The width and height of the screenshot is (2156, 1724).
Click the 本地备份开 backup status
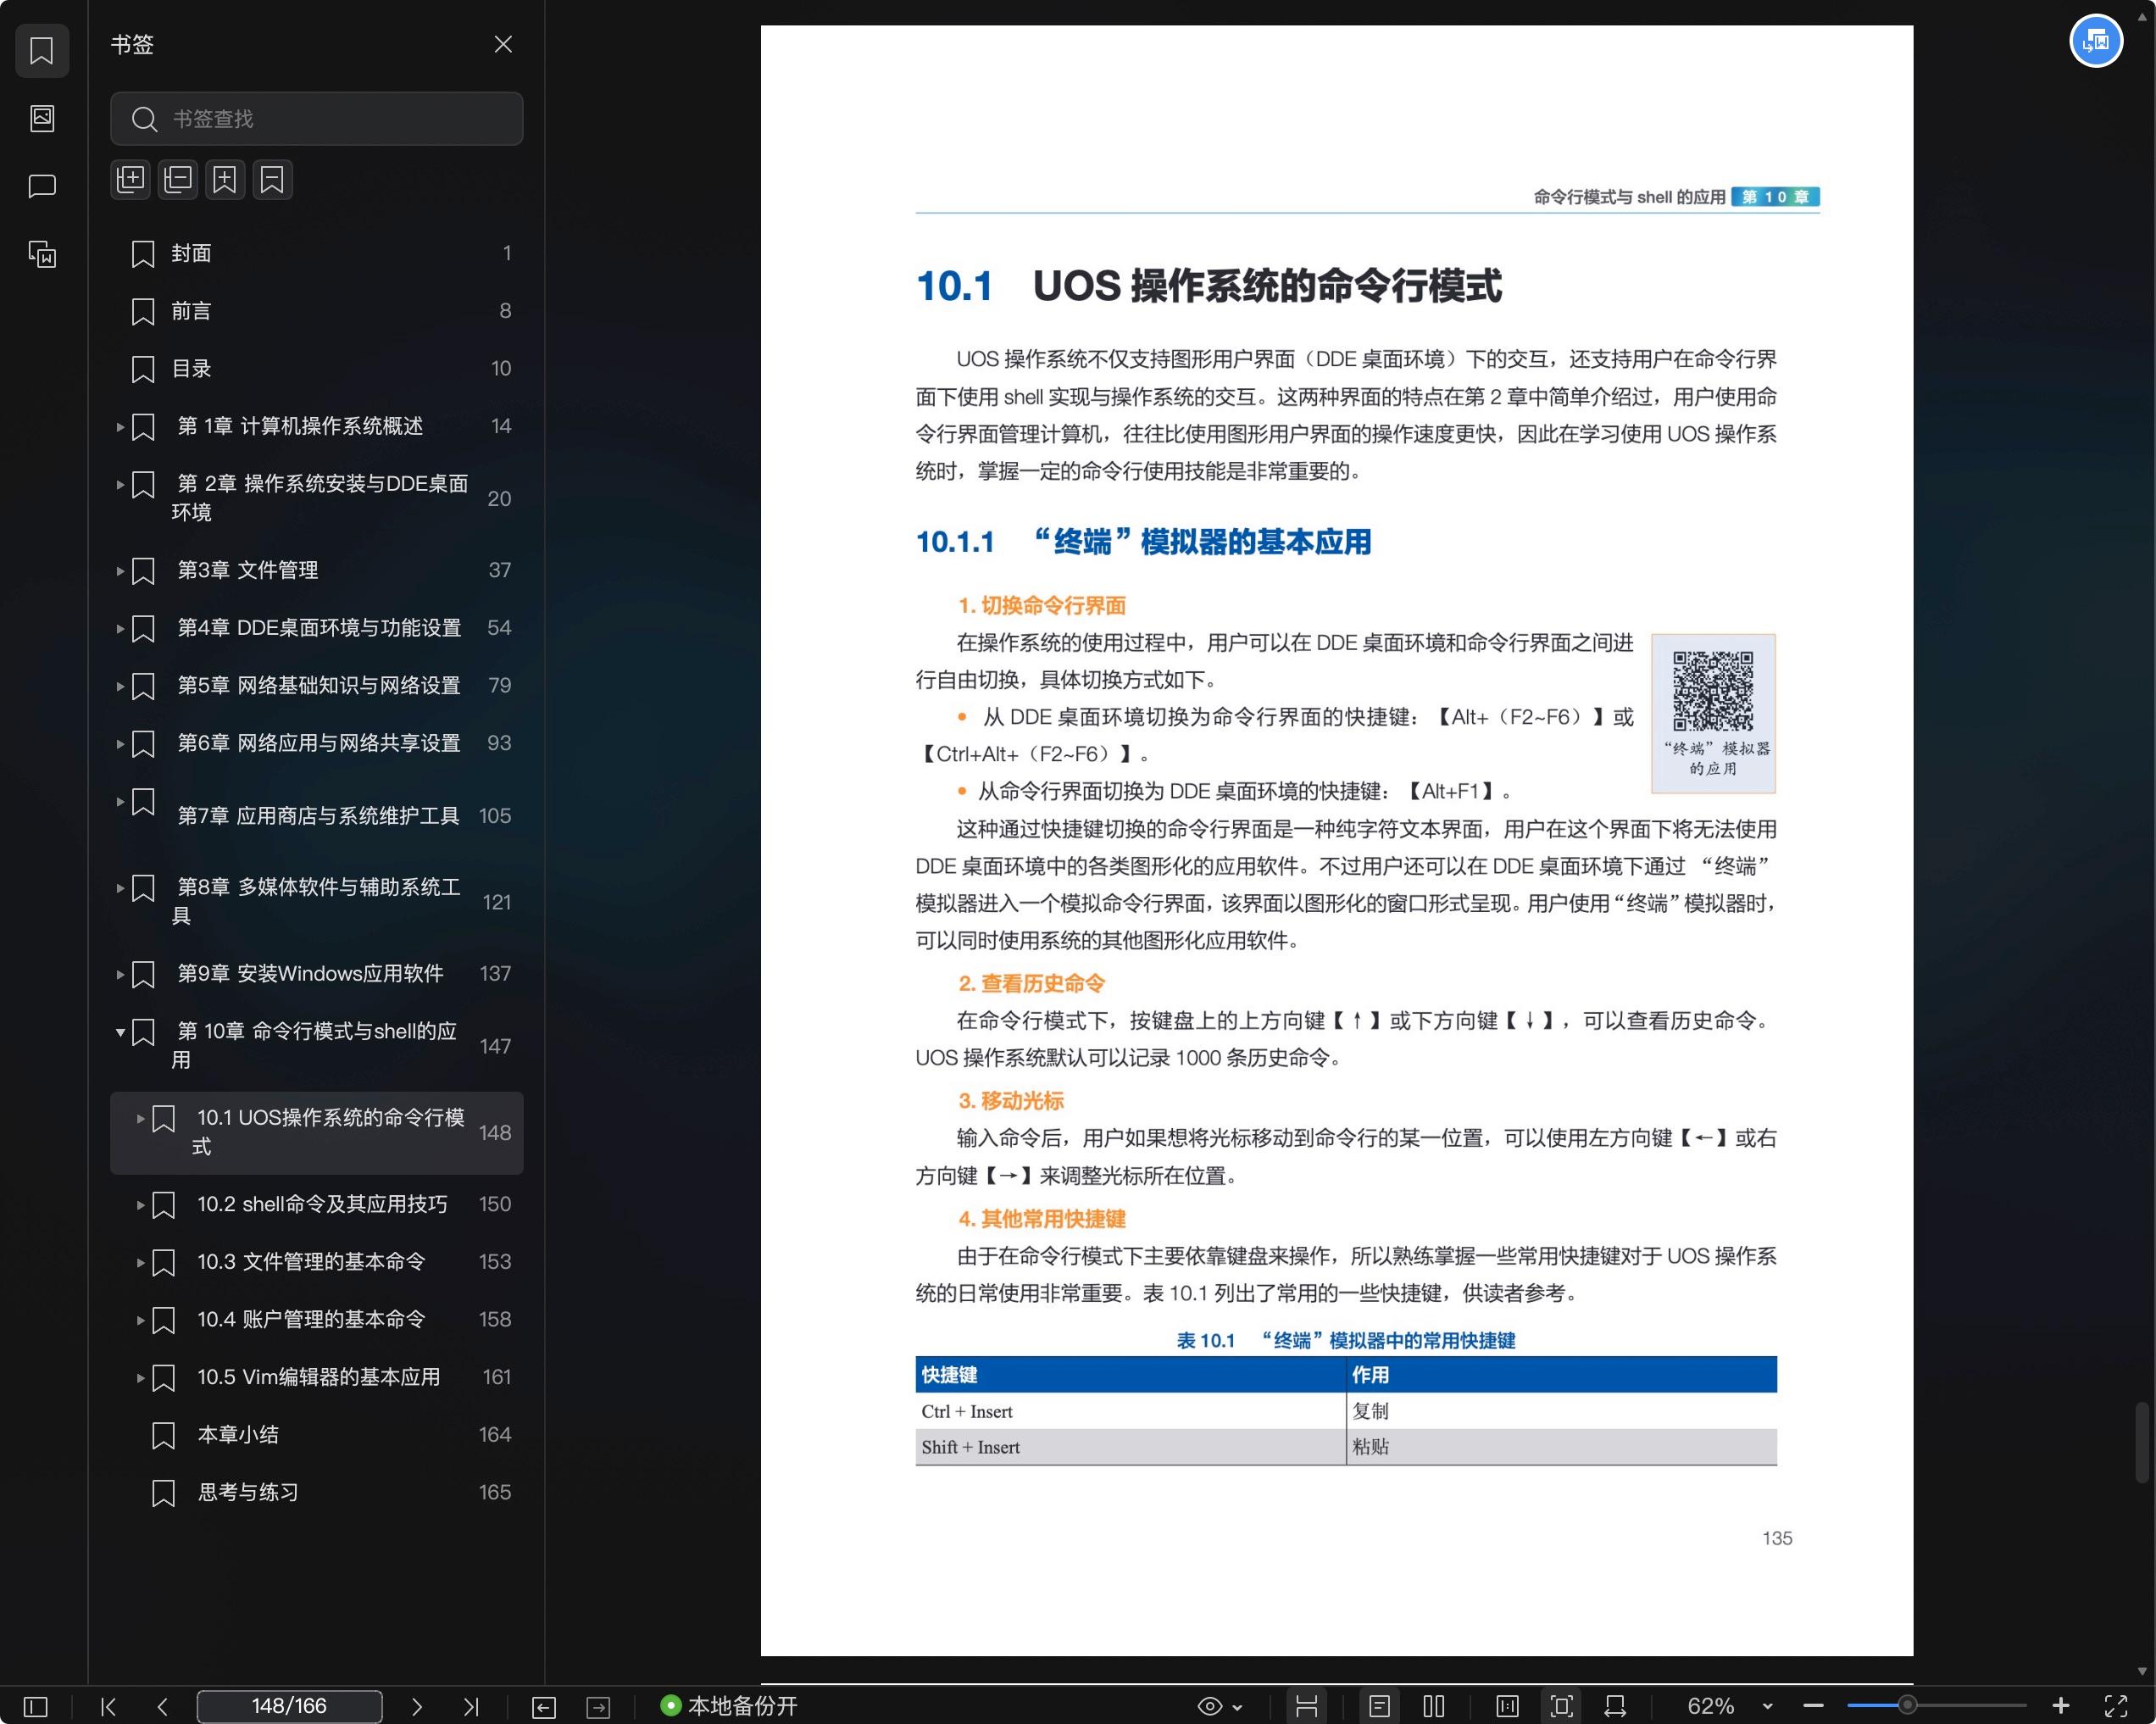tap(729, 1706)
